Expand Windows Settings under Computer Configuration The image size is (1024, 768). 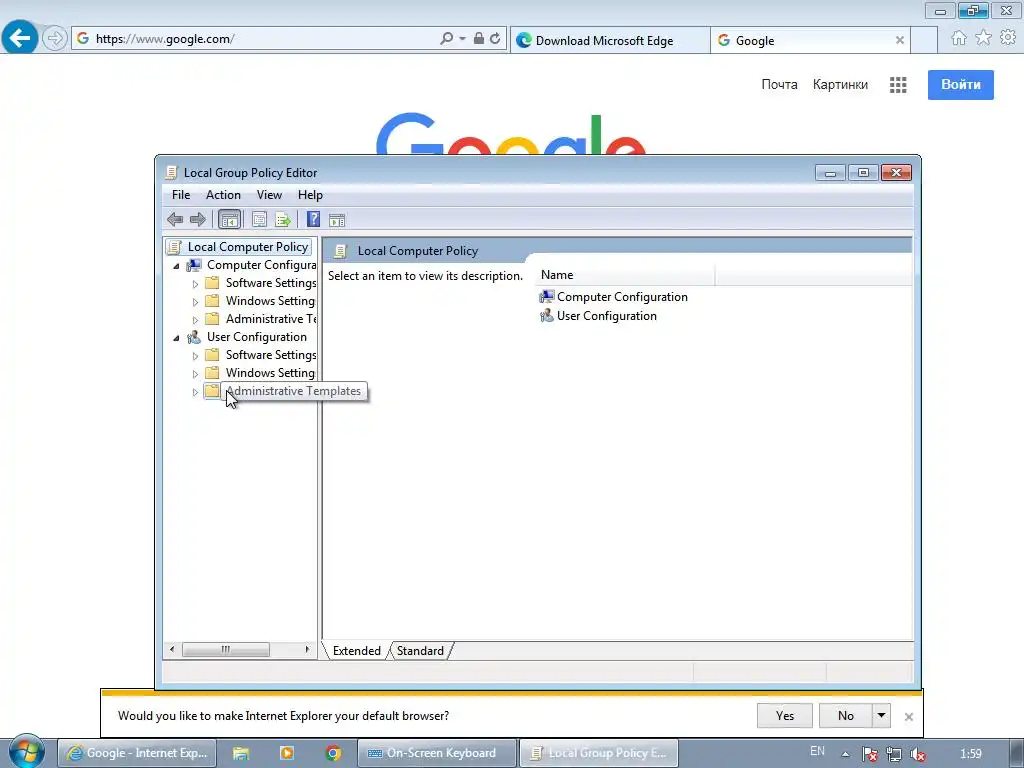tap(195, 302)
